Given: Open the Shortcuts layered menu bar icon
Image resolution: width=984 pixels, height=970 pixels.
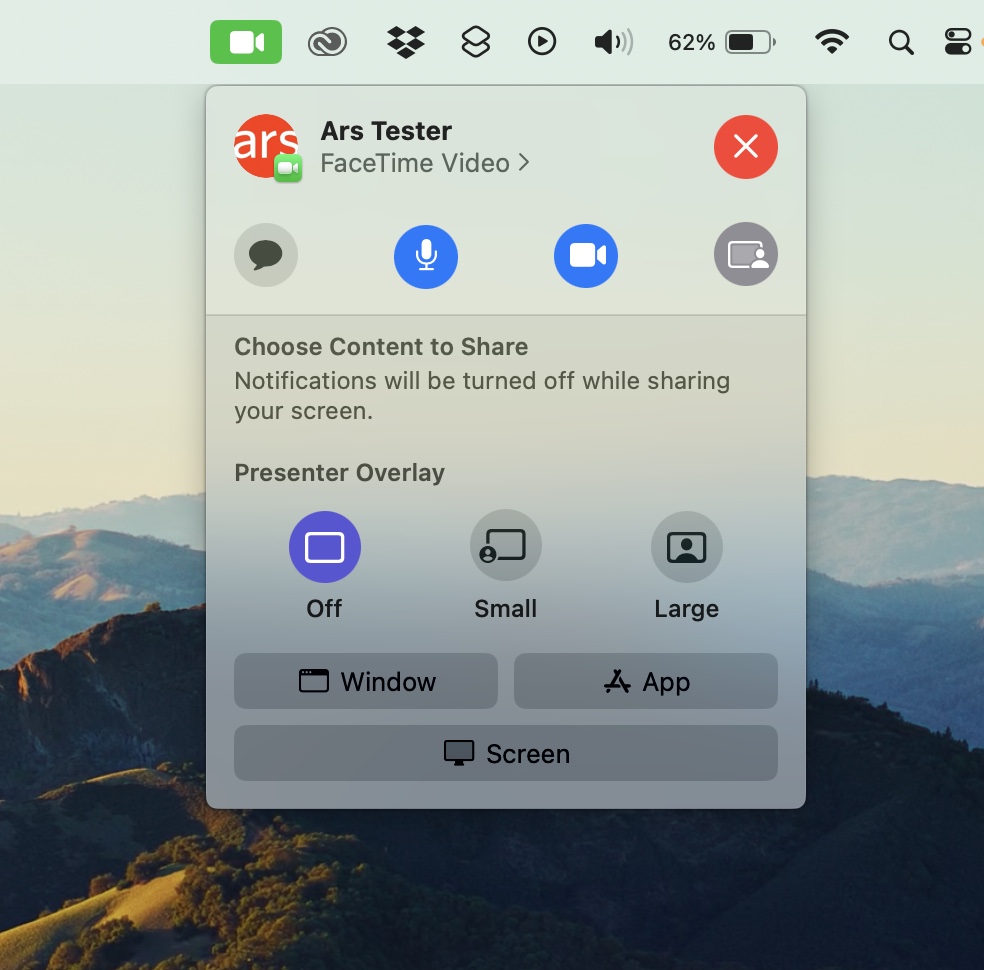Looking at the screenshot, I should [x=475, y=42].
